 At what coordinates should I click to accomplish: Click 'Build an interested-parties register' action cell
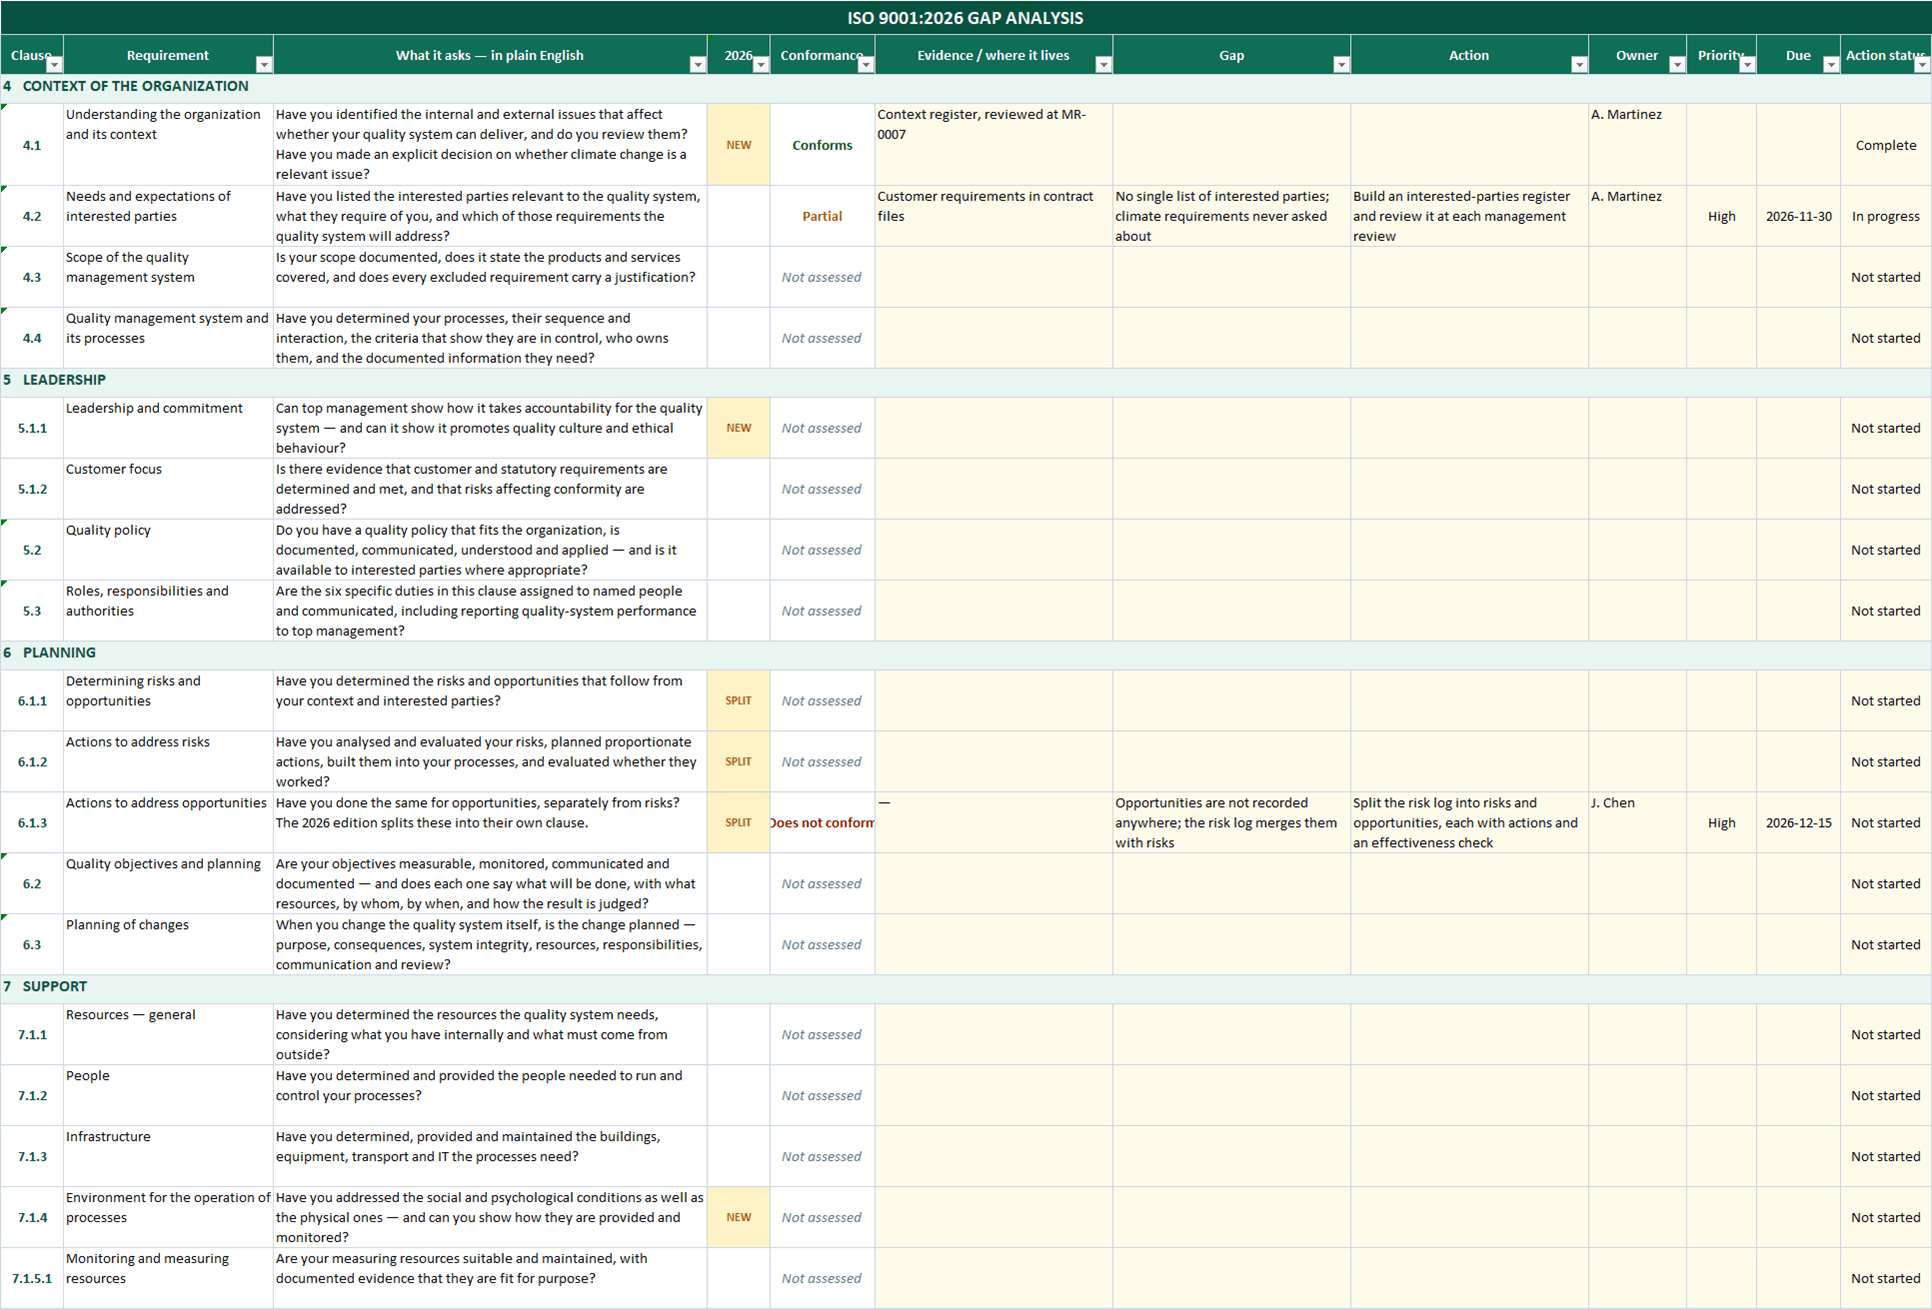pyautogui.click(x=1469, y=216)
